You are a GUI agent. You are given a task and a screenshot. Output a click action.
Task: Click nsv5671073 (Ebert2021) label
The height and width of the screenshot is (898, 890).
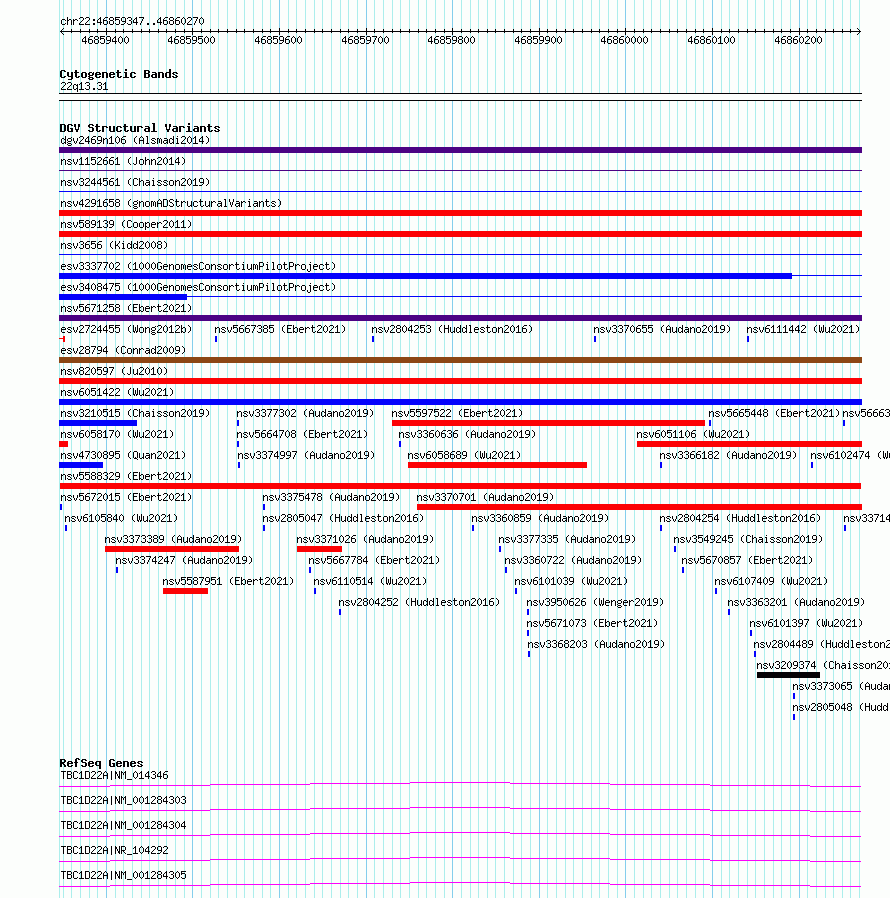coord(592,623)
